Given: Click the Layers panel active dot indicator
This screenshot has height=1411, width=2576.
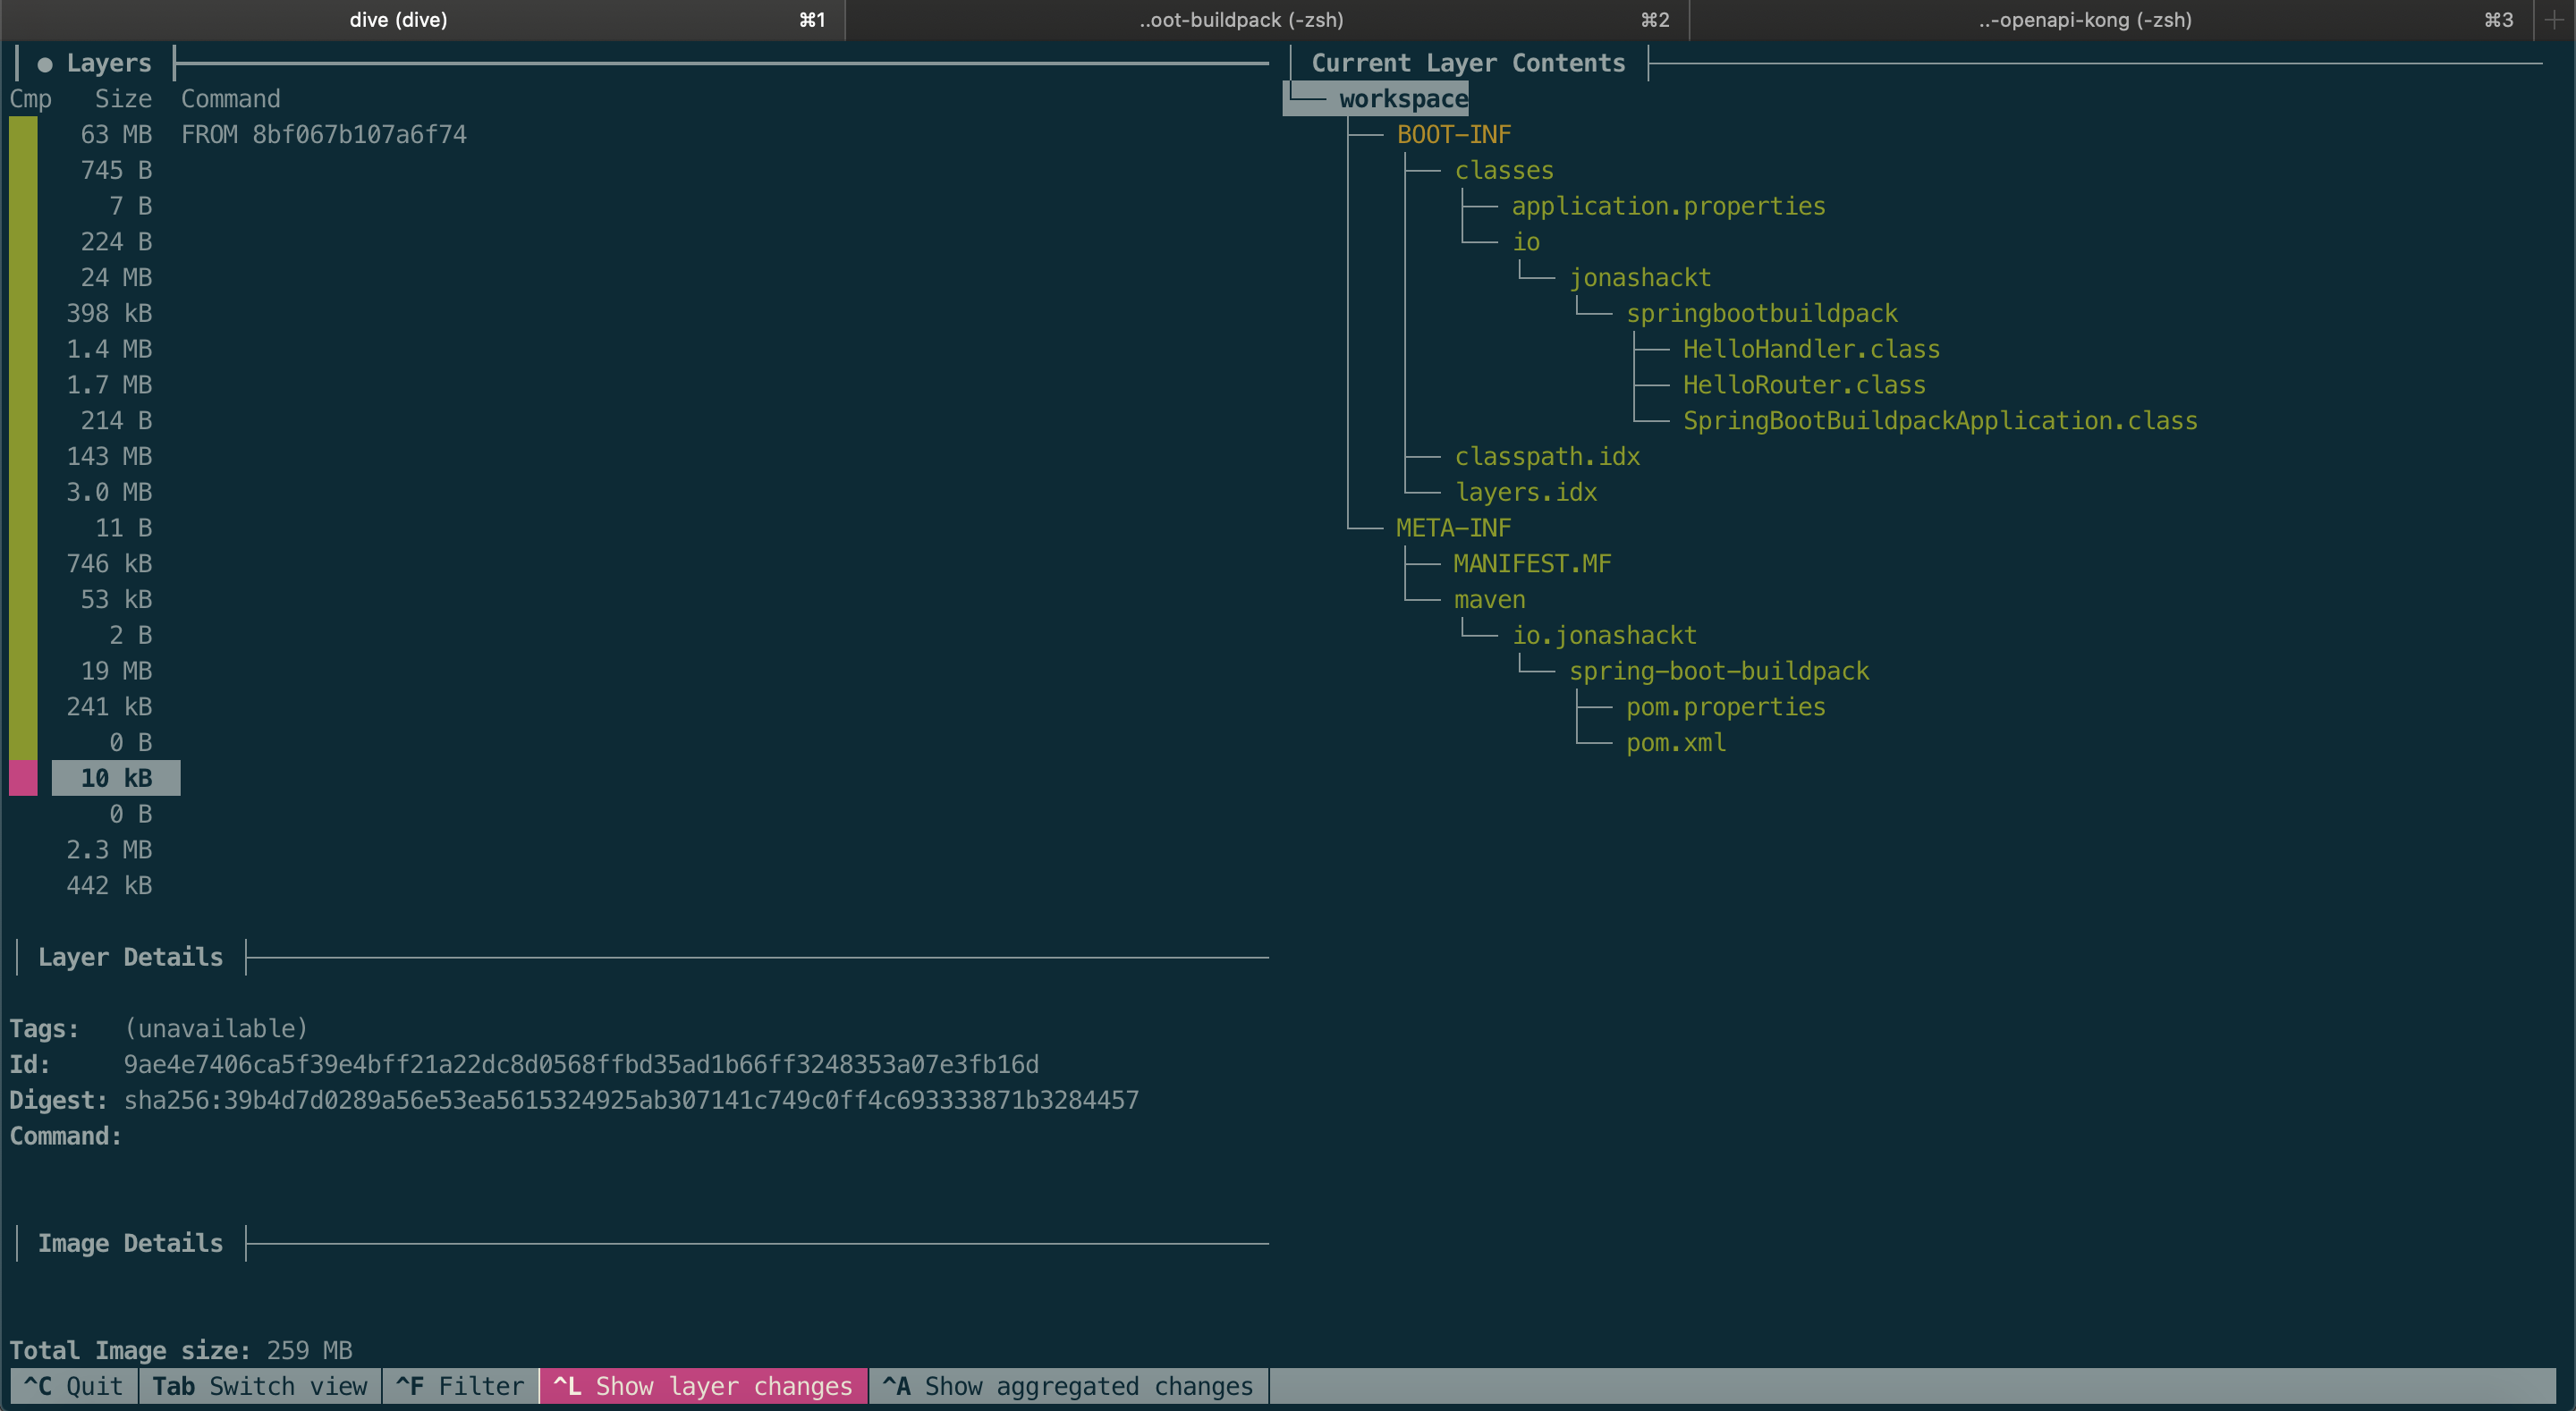Looking at the screenshot, I should tap(45, 64).
